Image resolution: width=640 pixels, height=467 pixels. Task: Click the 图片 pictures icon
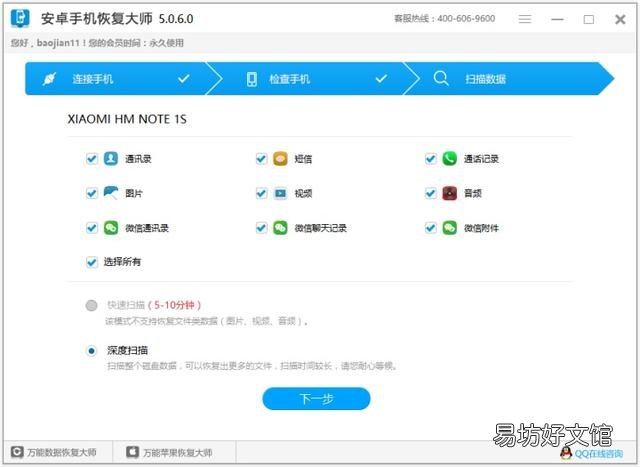pos(111,193)
